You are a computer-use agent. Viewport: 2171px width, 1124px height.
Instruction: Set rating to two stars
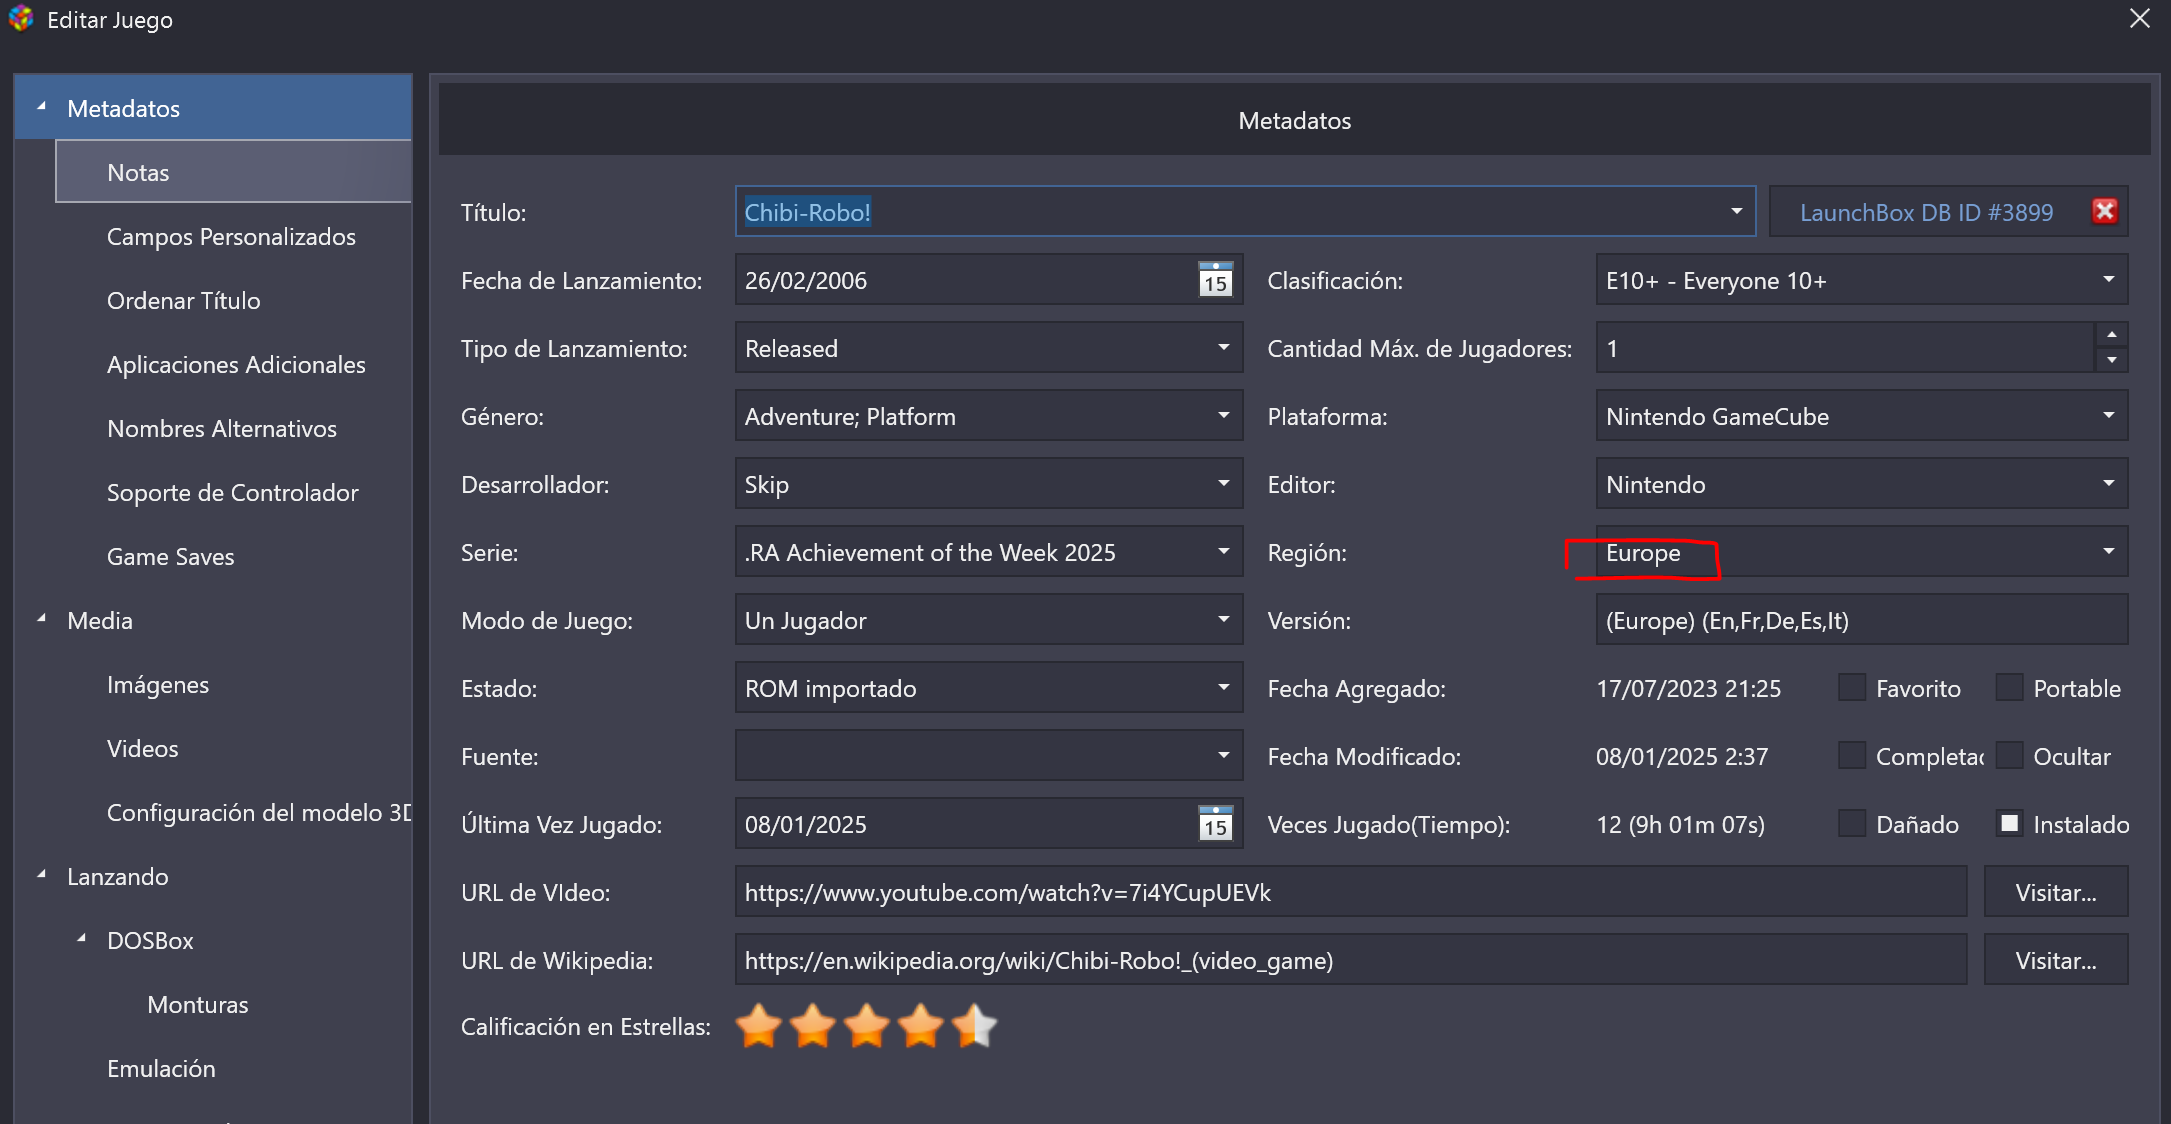point(813,1026)
